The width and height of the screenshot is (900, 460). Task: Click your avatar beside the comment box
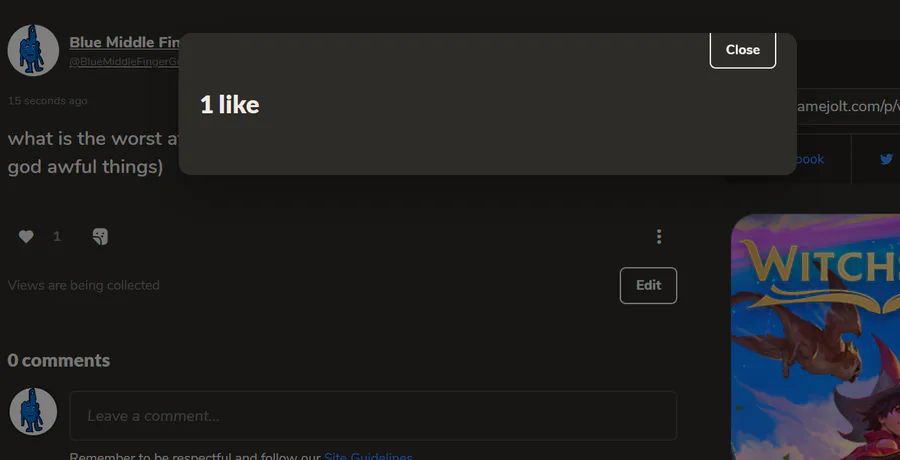[33, 411]
